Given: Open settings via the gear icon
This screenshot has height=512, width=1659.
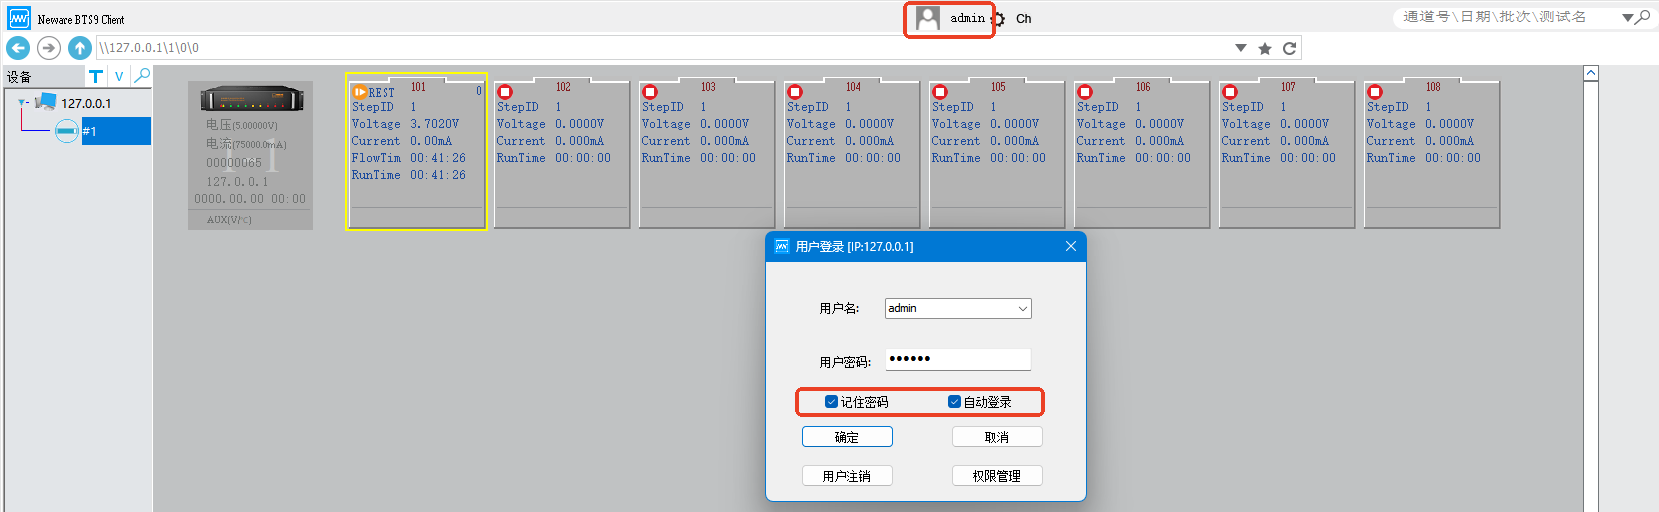Looking at the screenshot, I should coord(998,19).
